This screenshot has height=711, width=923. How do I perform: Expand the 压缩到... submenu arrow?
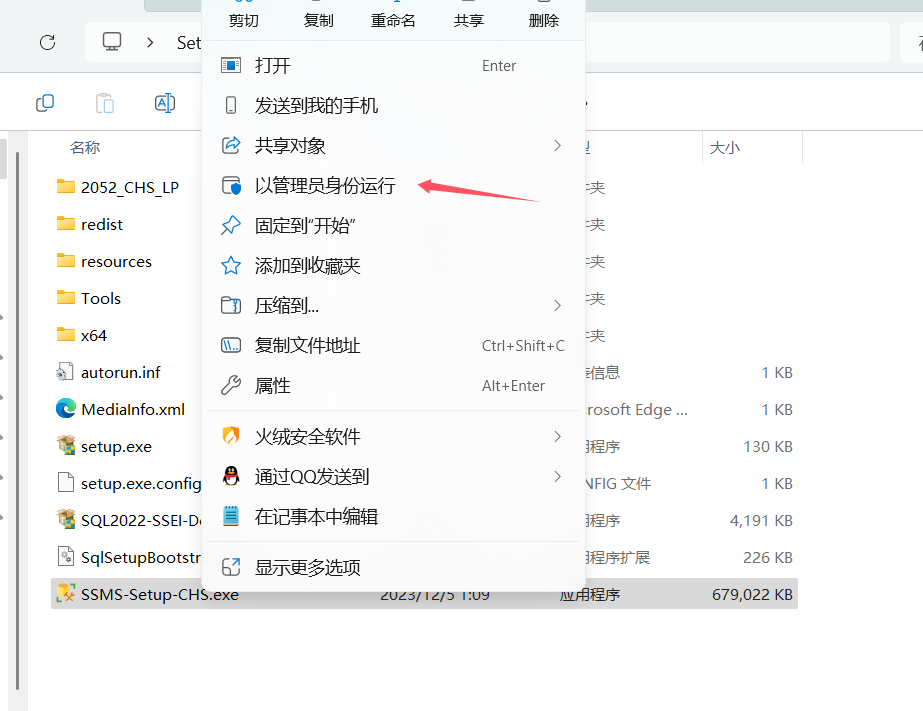tap(557, 305)
